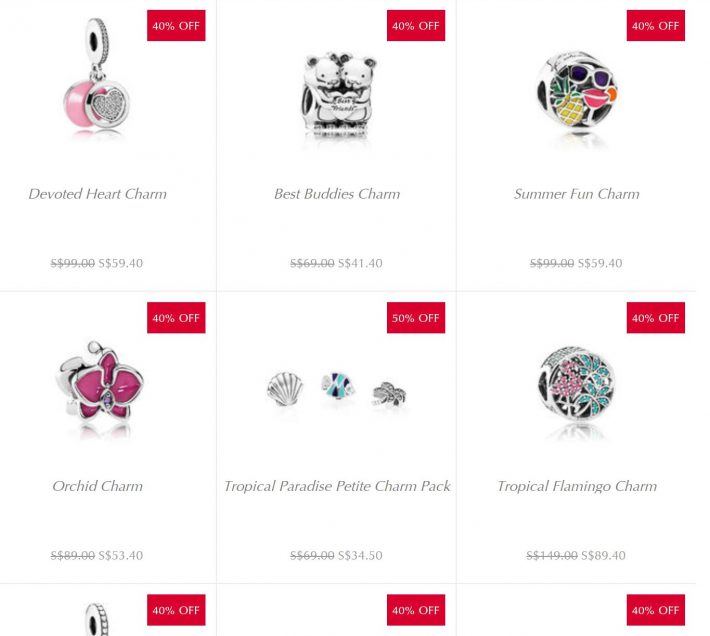Viewport: 710px width, 636px height.
Task: Click the 50% OFF red badge
Action: [416, 318]
